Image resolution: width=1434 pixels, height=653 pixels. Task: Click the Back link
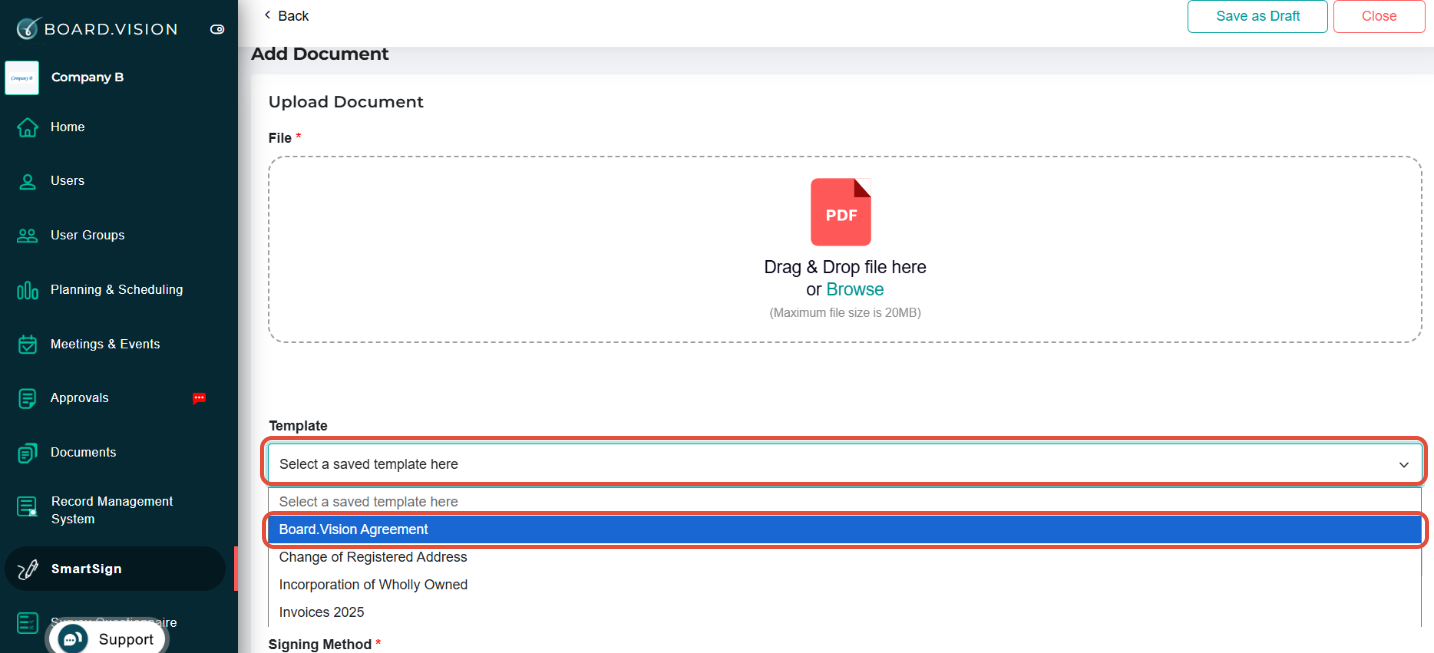(293, 16)
